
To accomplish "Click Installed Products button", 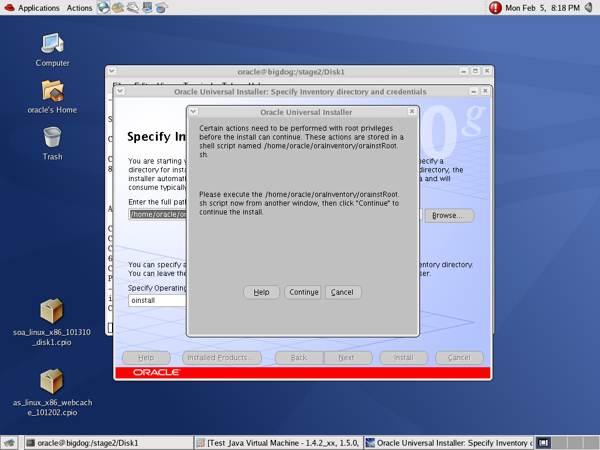I will pos(222,358).
